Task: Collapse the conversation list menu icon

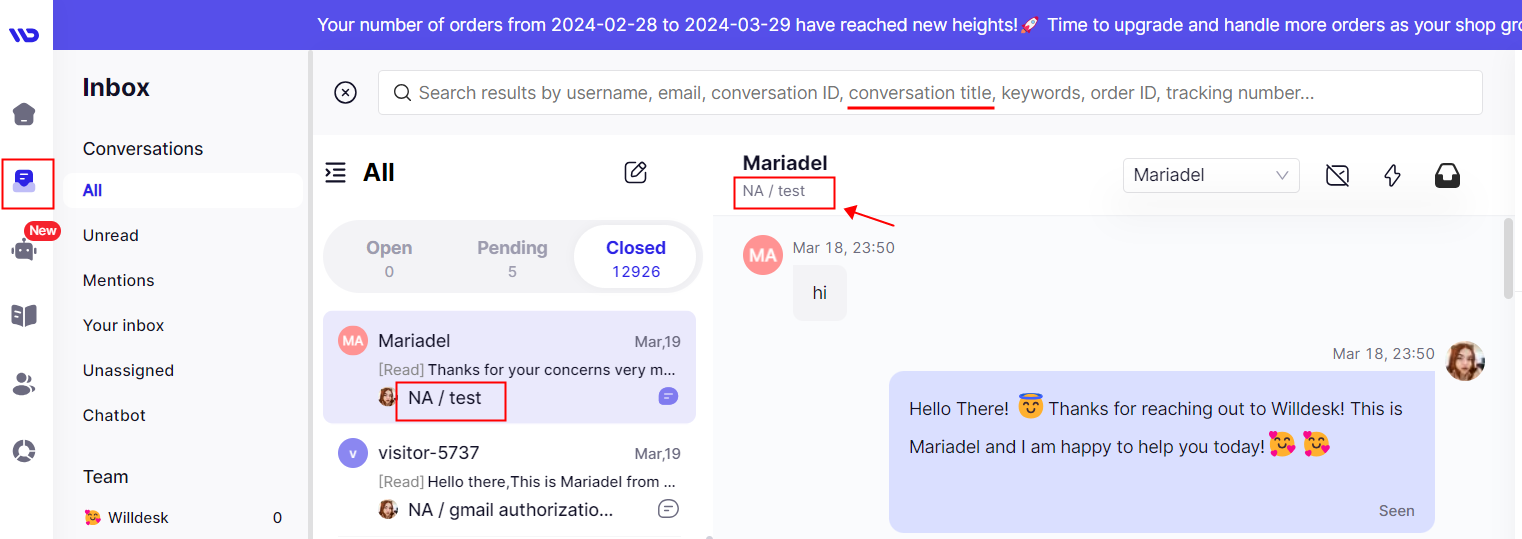Action: [336, 172]
